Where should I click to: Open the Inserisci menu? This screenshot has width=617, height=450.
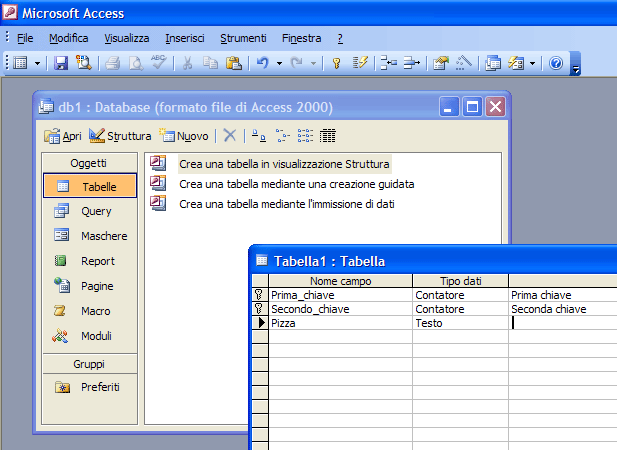[185, 38]
